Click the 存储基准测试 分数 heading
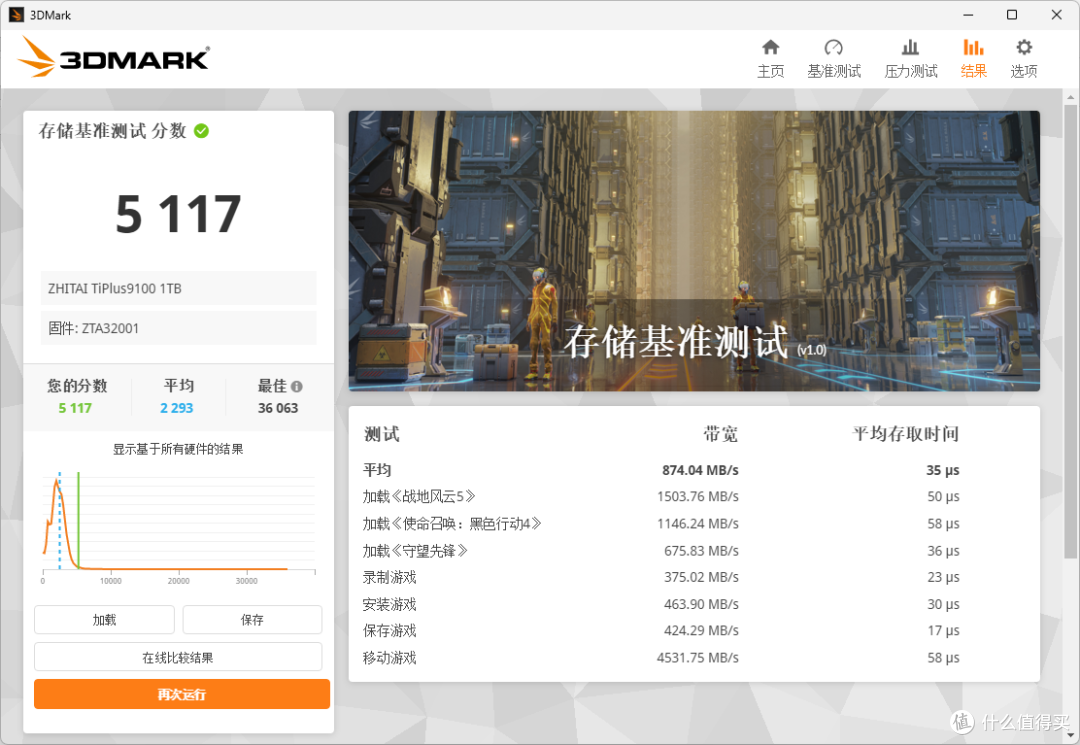Image resolution: width=1080 pixels, height=745 pixels. pos(112,131)
